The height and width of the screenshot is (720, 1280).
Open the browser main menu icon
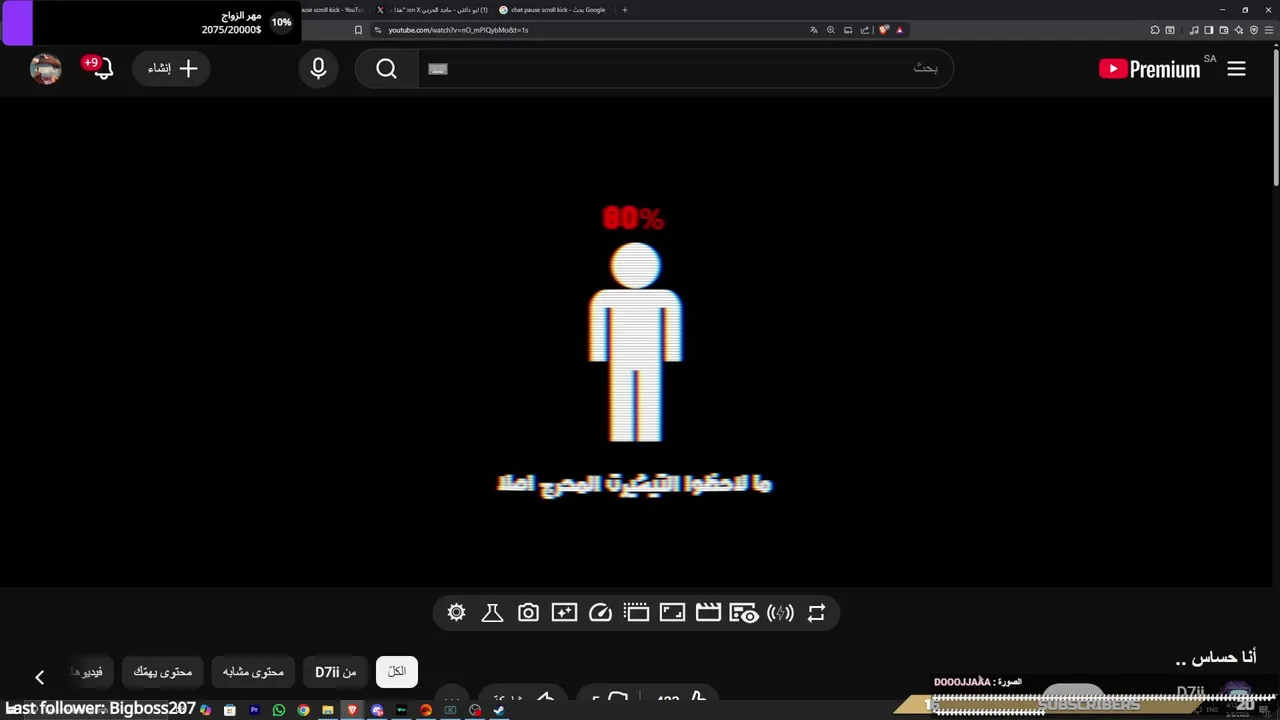coord(1269,30)
